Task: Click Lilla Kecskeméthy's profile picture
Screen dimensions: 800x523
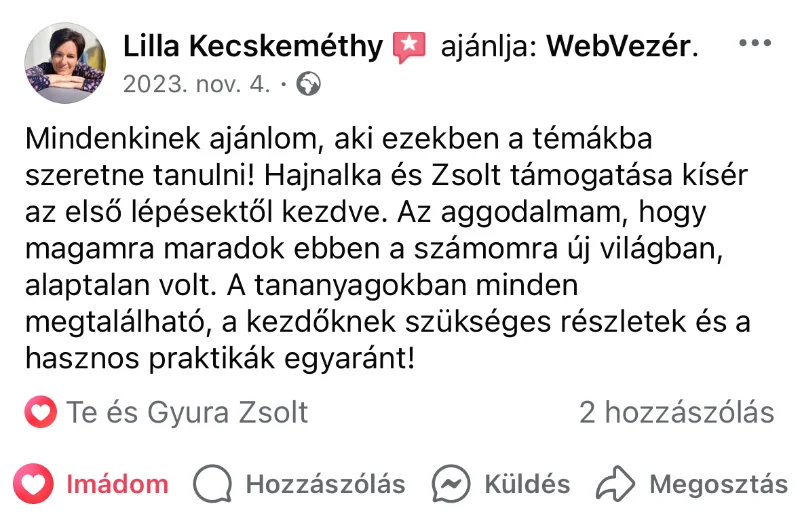Action: click(x=64, y=62)
